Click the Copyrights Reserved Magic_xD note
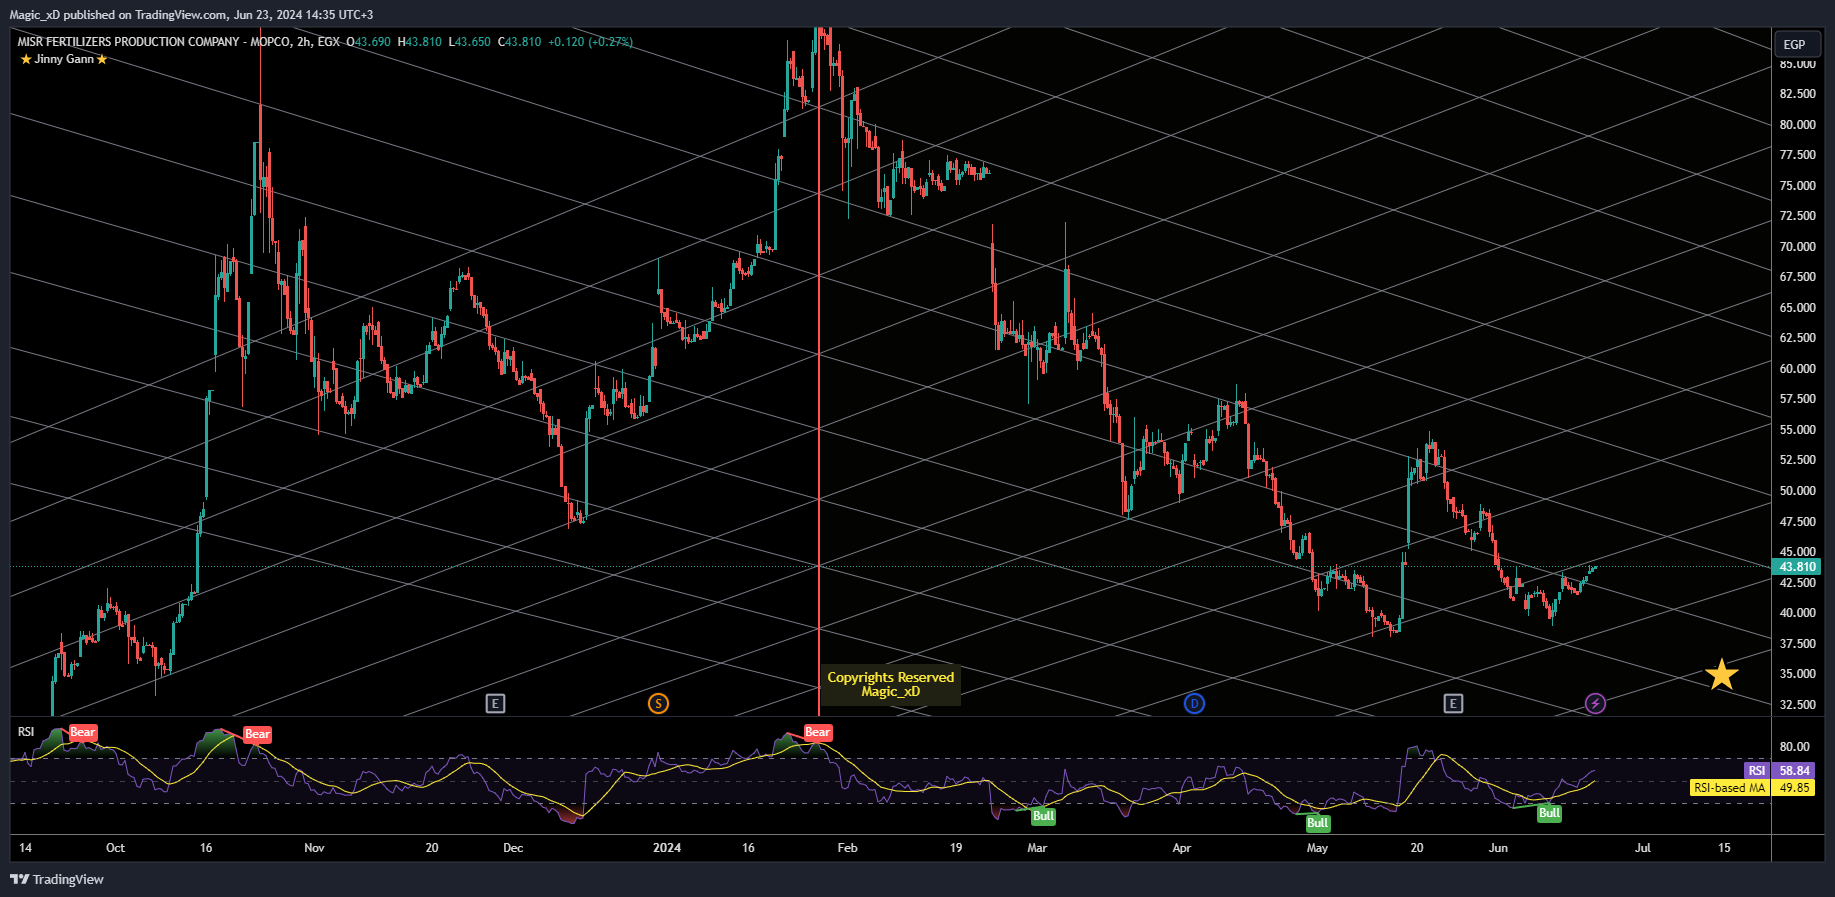1835x897 pixels. click(891, 685)
